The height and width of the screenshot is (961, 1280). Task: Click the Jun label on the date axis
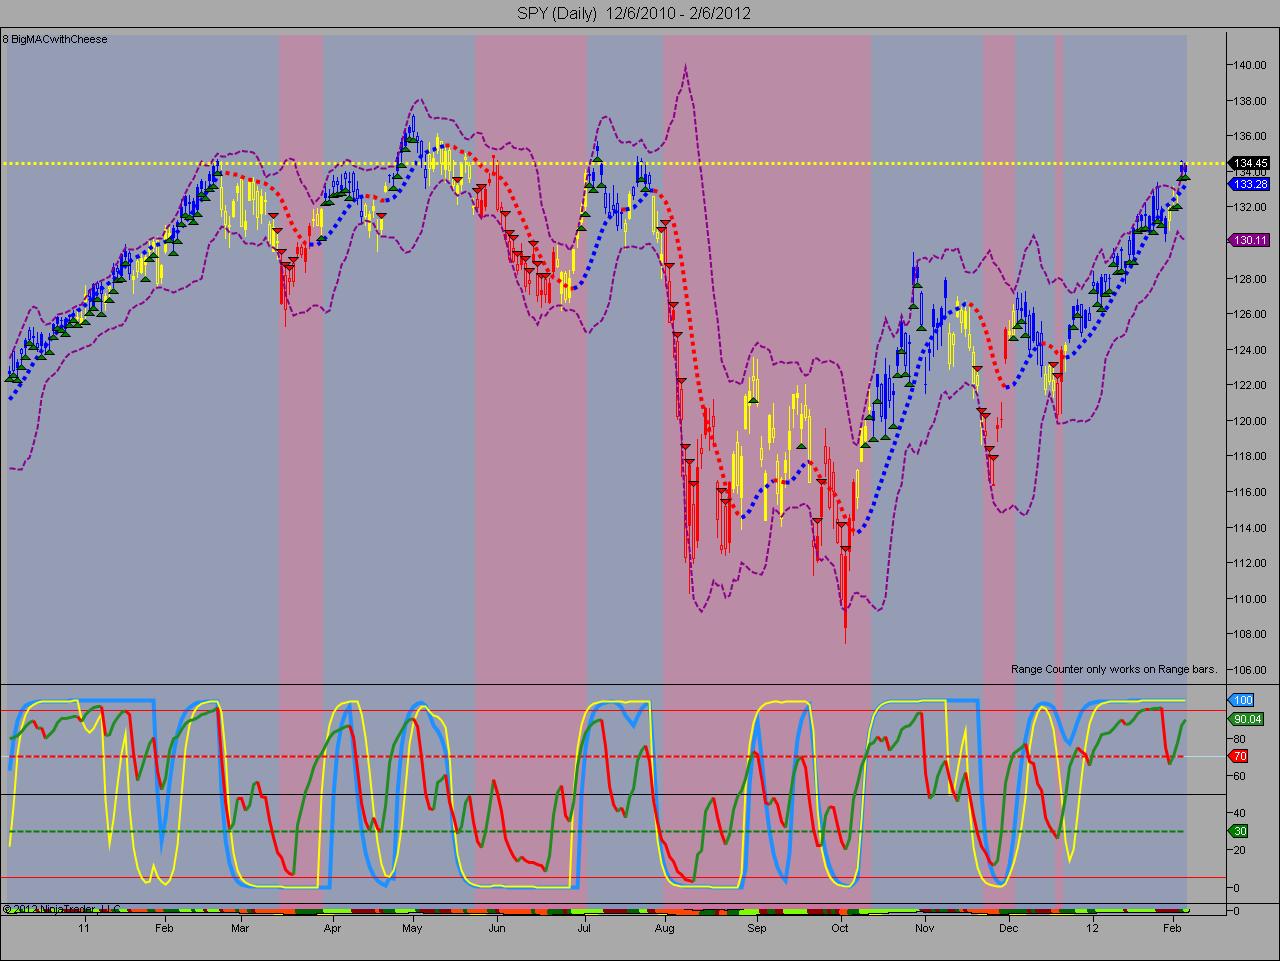click(497, 928)
